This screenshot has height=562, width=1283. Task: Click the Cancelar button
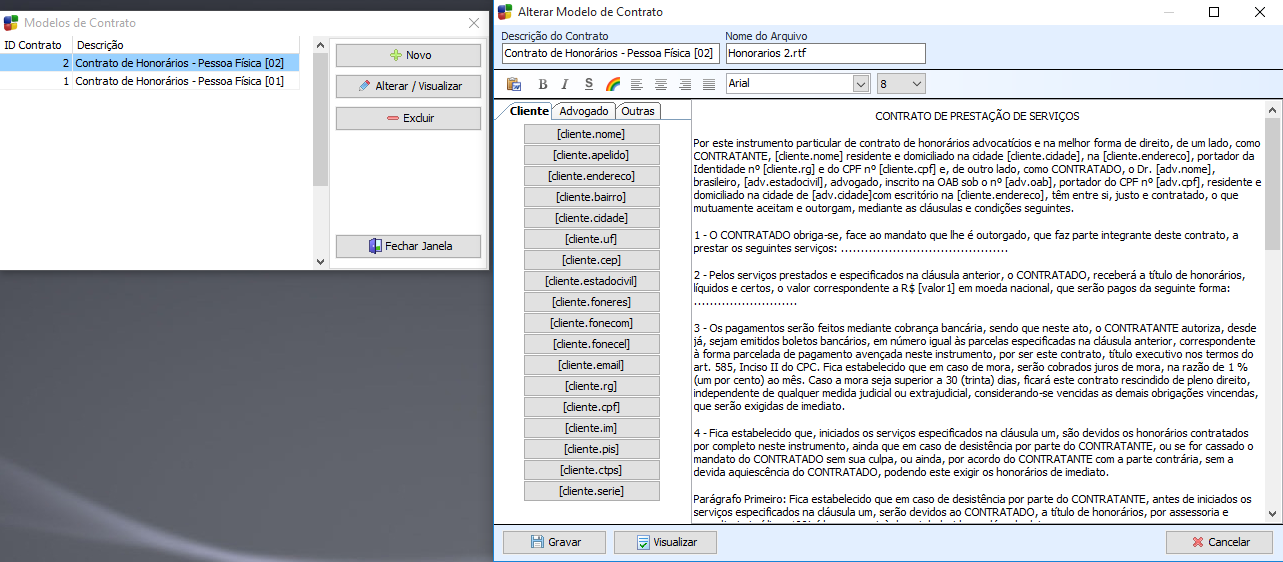click(x=1219, y=542)
